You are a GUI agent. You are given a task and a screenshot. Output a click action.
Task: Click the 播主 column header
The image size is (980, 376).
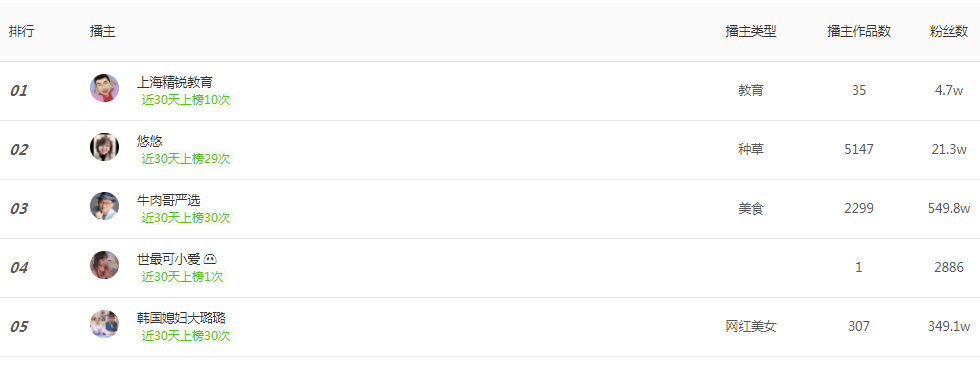pyautogui.click(x=102, y=32)
